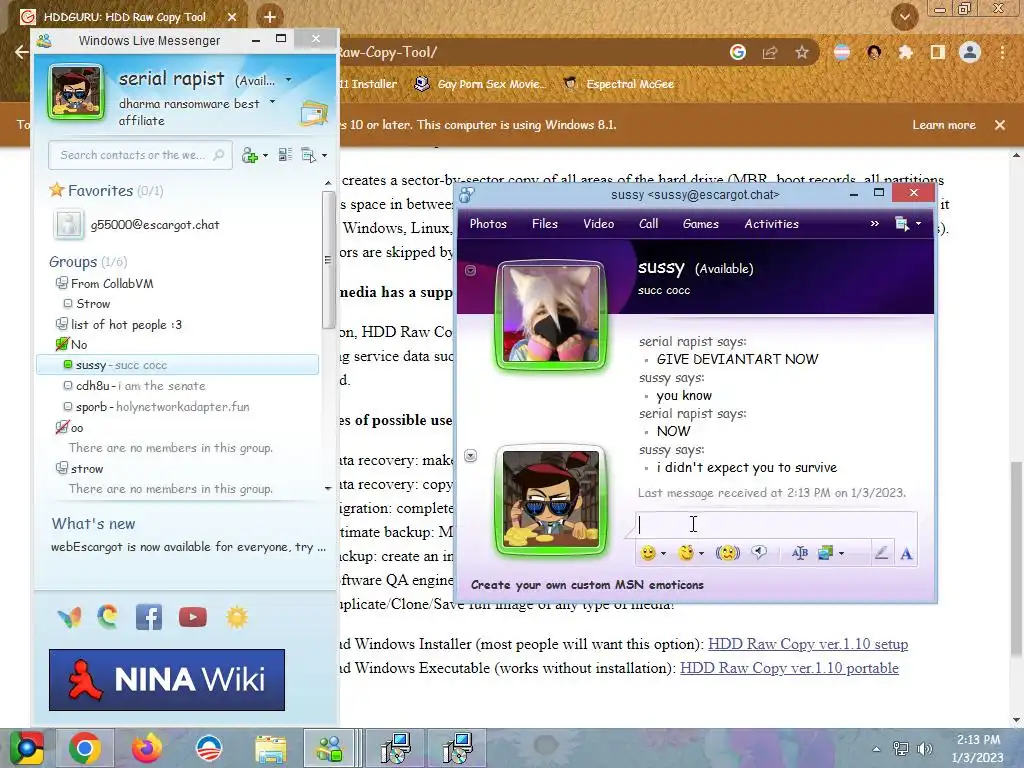Click the add contact icon in Messenger
Viewport: 1024px width, 768px height.
click(x=249, y=155)
